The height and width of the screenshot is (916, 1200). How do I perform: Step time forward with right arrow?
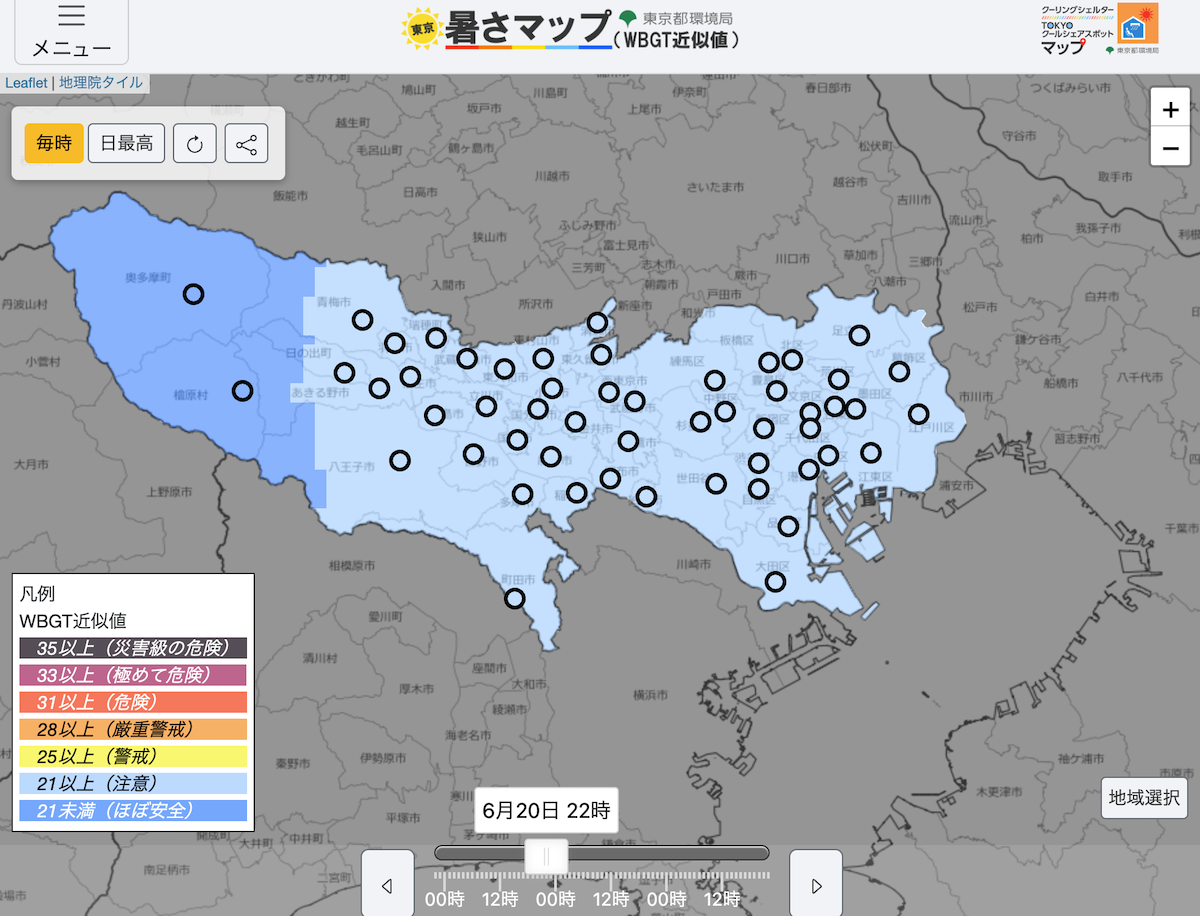pyautogui.click(x=816, y=884)
